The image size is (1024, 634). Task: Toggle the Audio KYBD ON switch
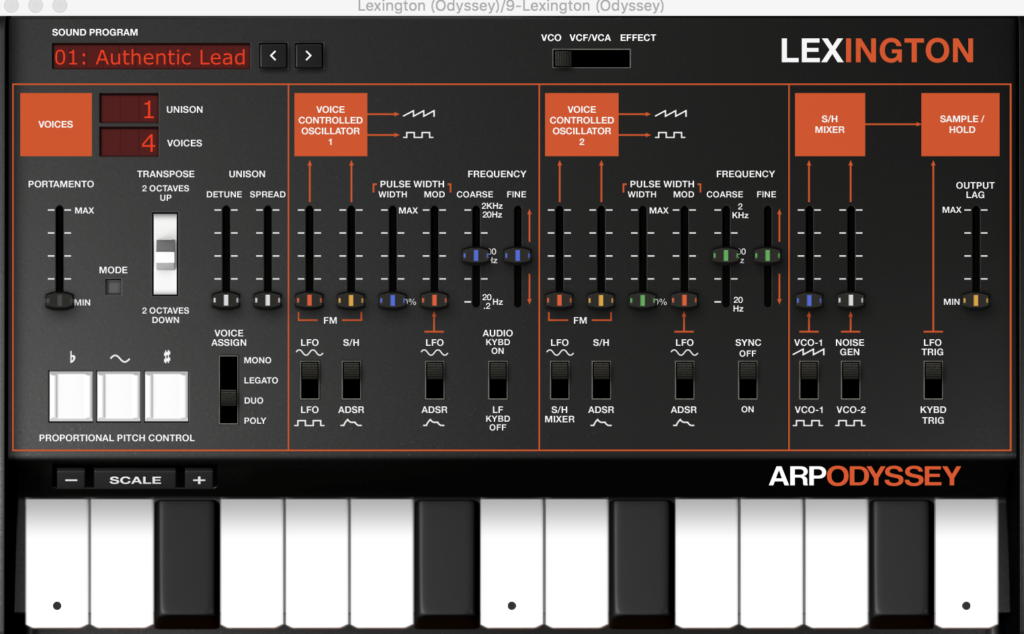pos(497,381)
